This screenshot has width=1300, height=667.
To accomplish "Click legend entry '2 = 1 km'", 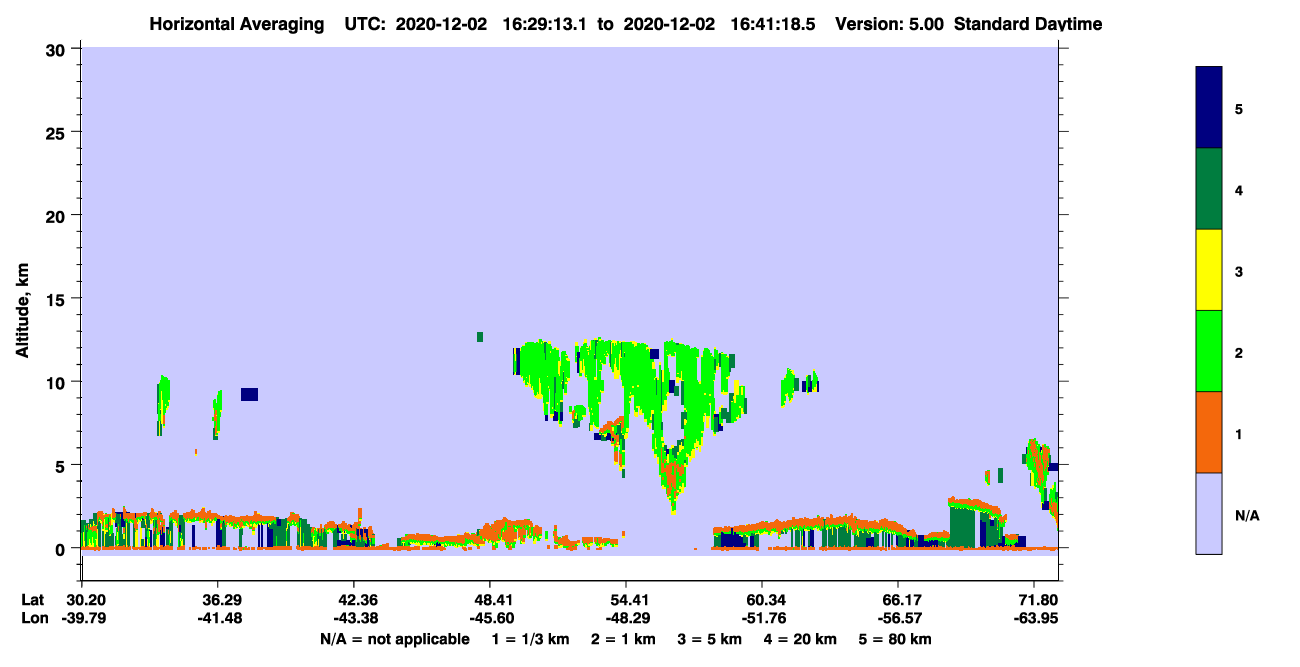I will tap(623, 638).
